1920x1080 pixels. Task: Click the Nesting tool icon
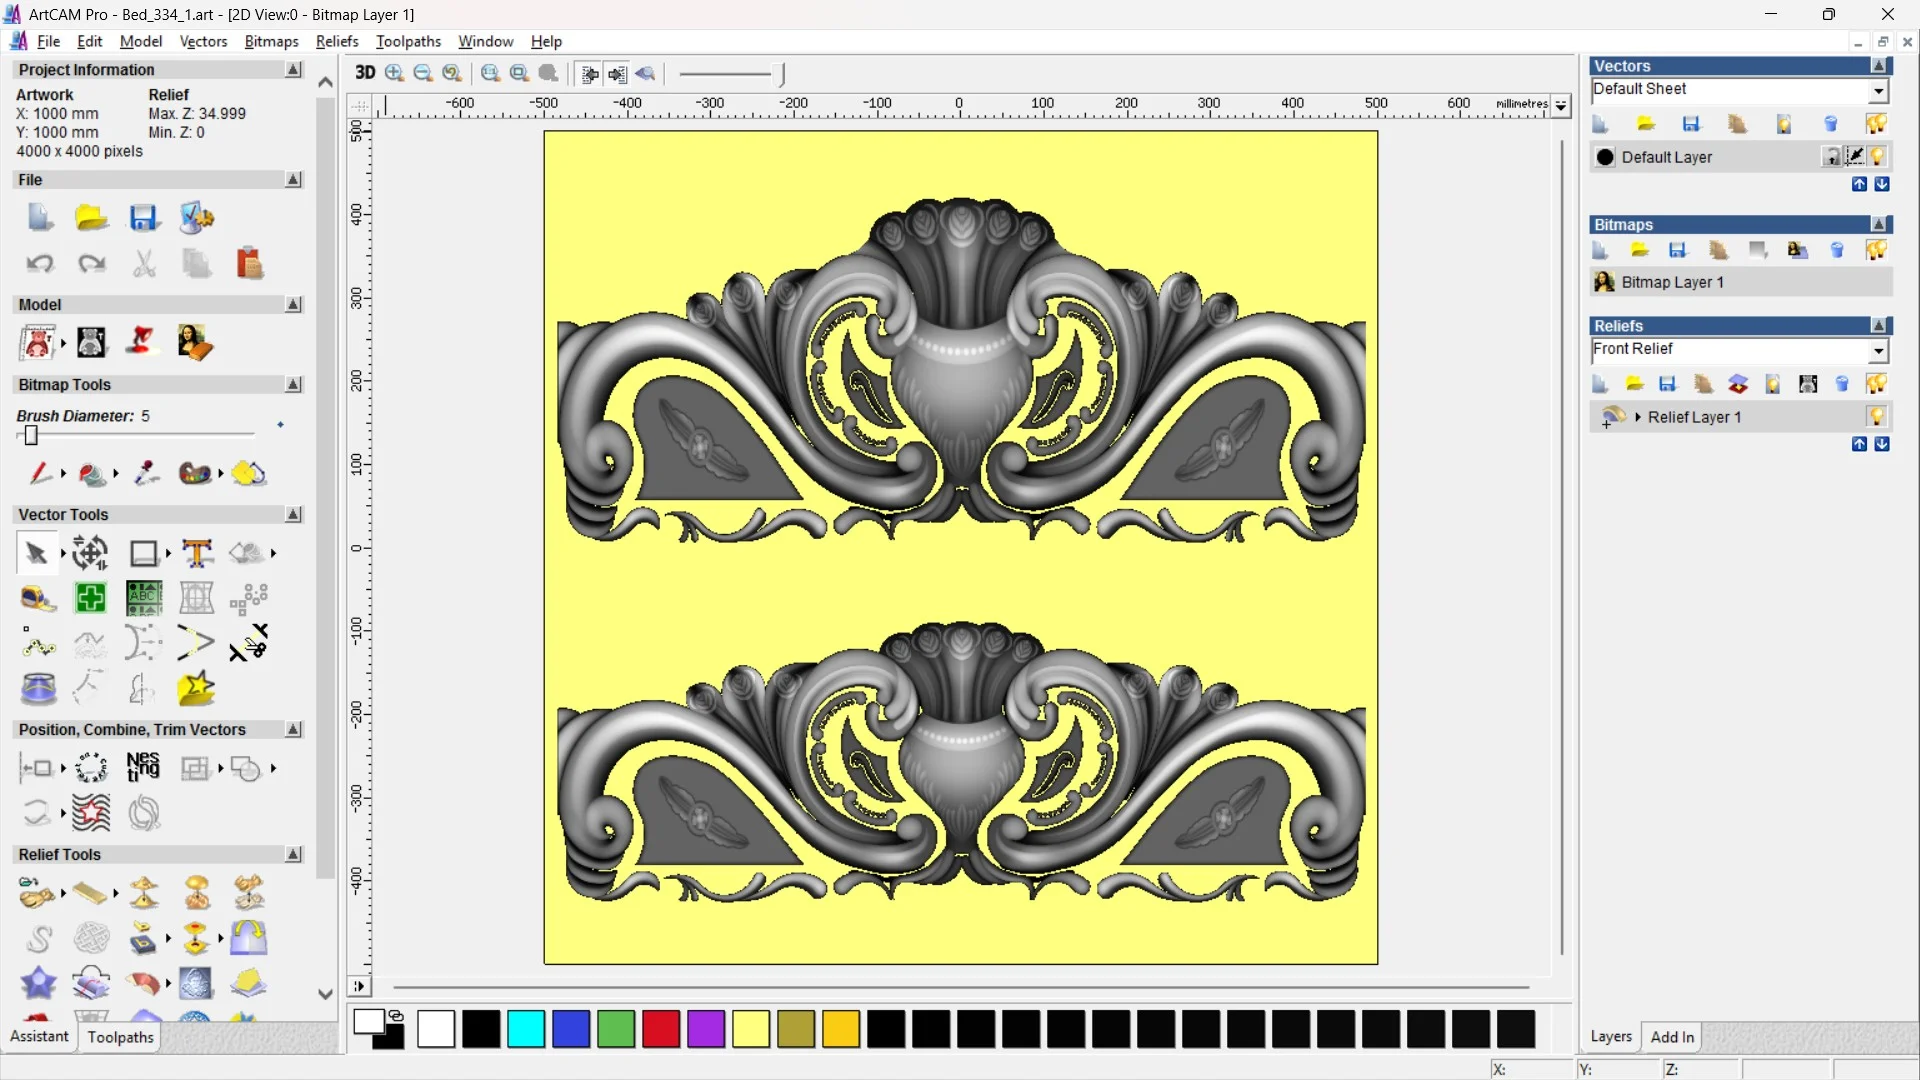click(x=143, y=767)
